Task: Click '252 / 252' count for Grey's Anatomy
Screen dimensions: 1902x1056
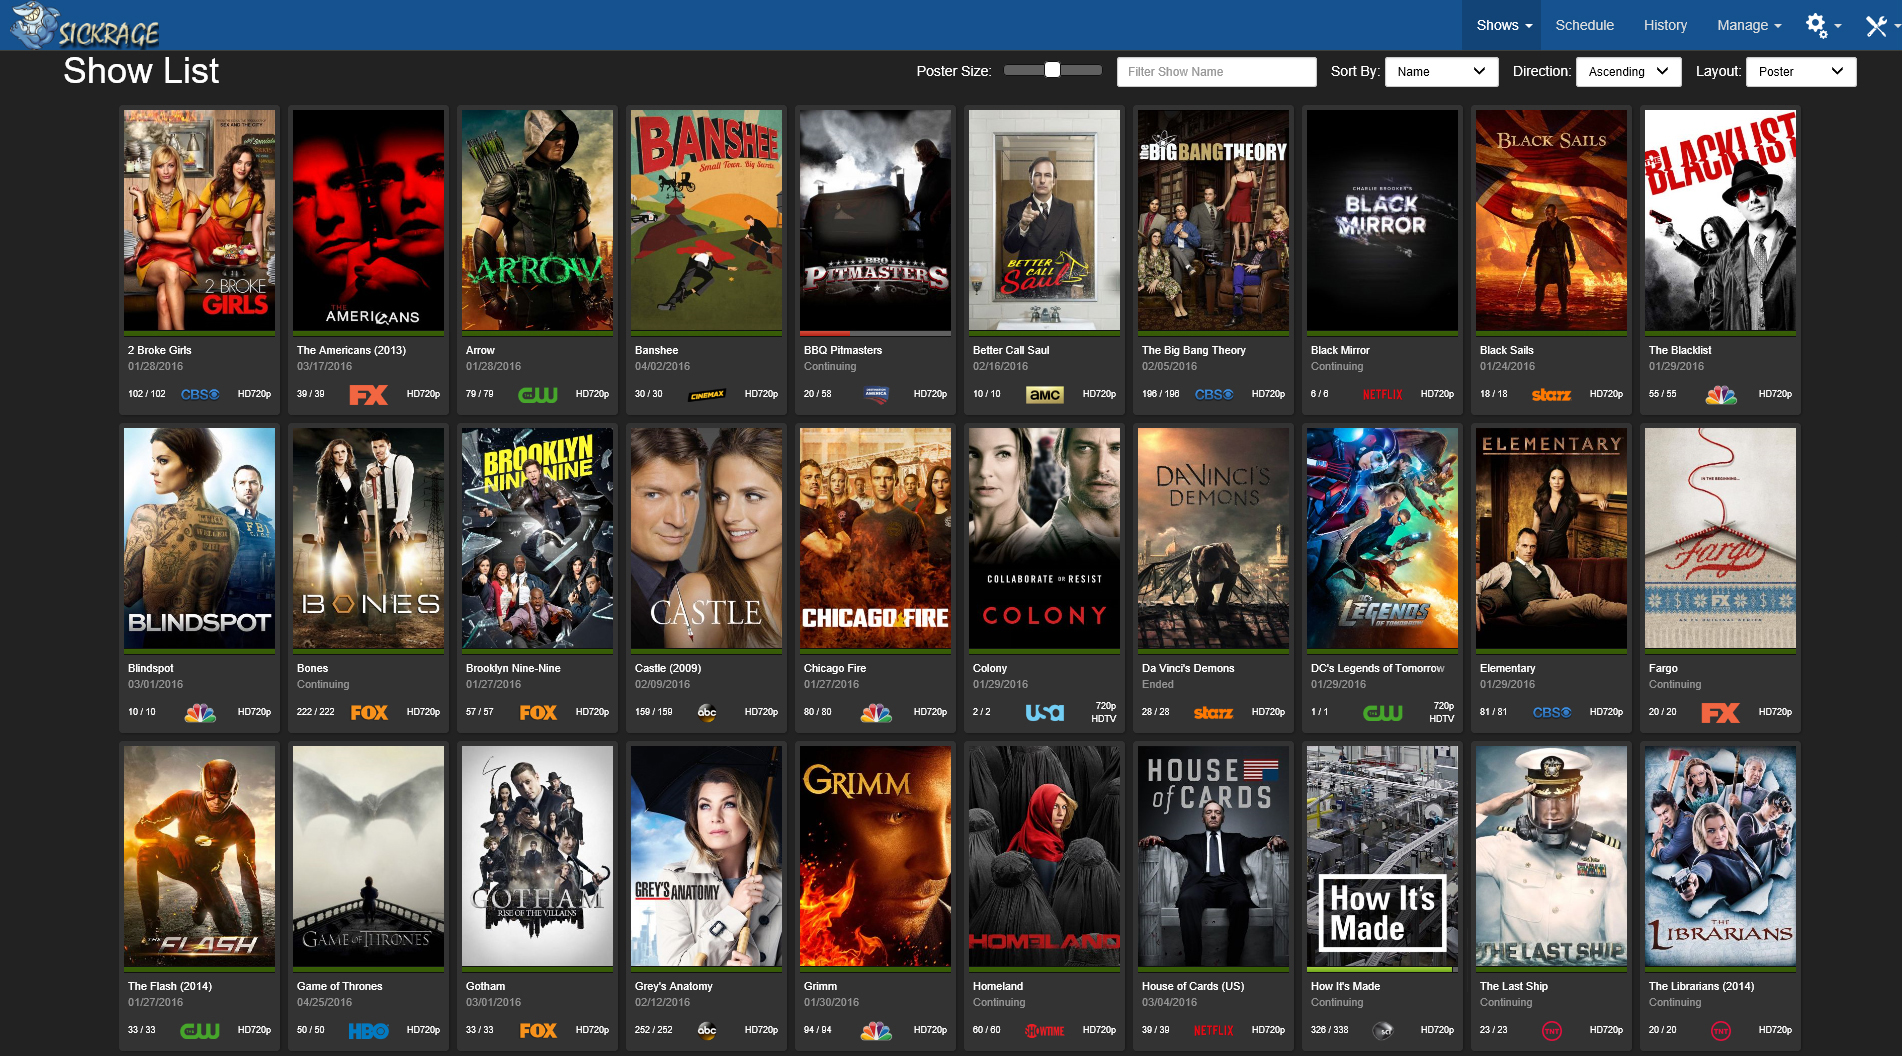Action: (654, 1030)
